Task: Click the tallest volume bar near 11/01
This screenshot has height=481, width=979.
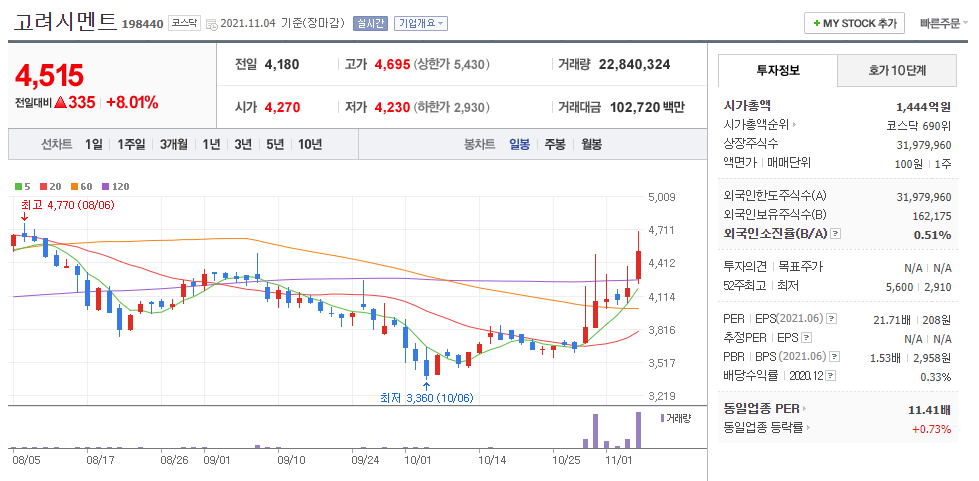Action: click(x=638, y=430)
